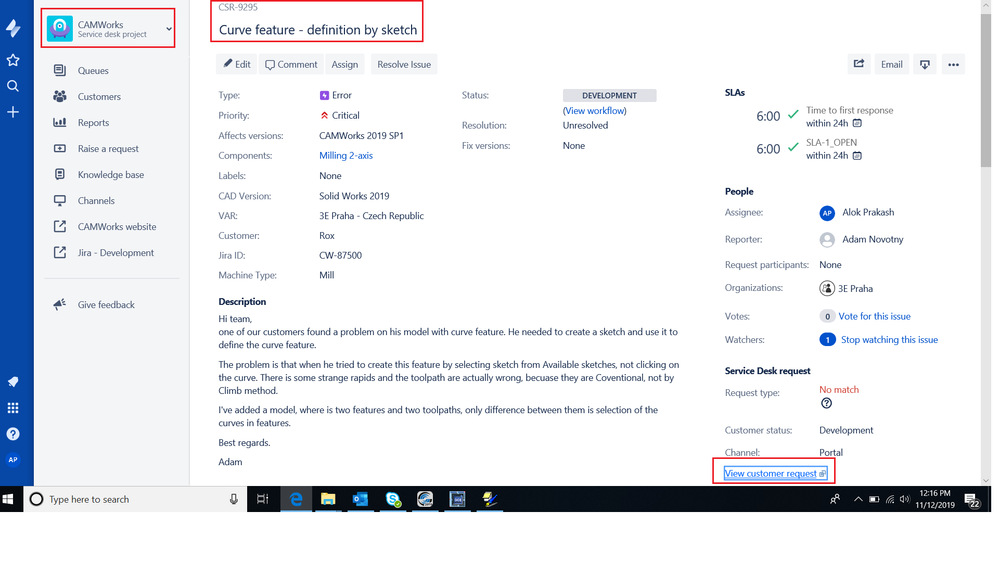Open File Explorer in the taskbar
Image resolution: width=999 pixels, height=562 pixels.
328,500
